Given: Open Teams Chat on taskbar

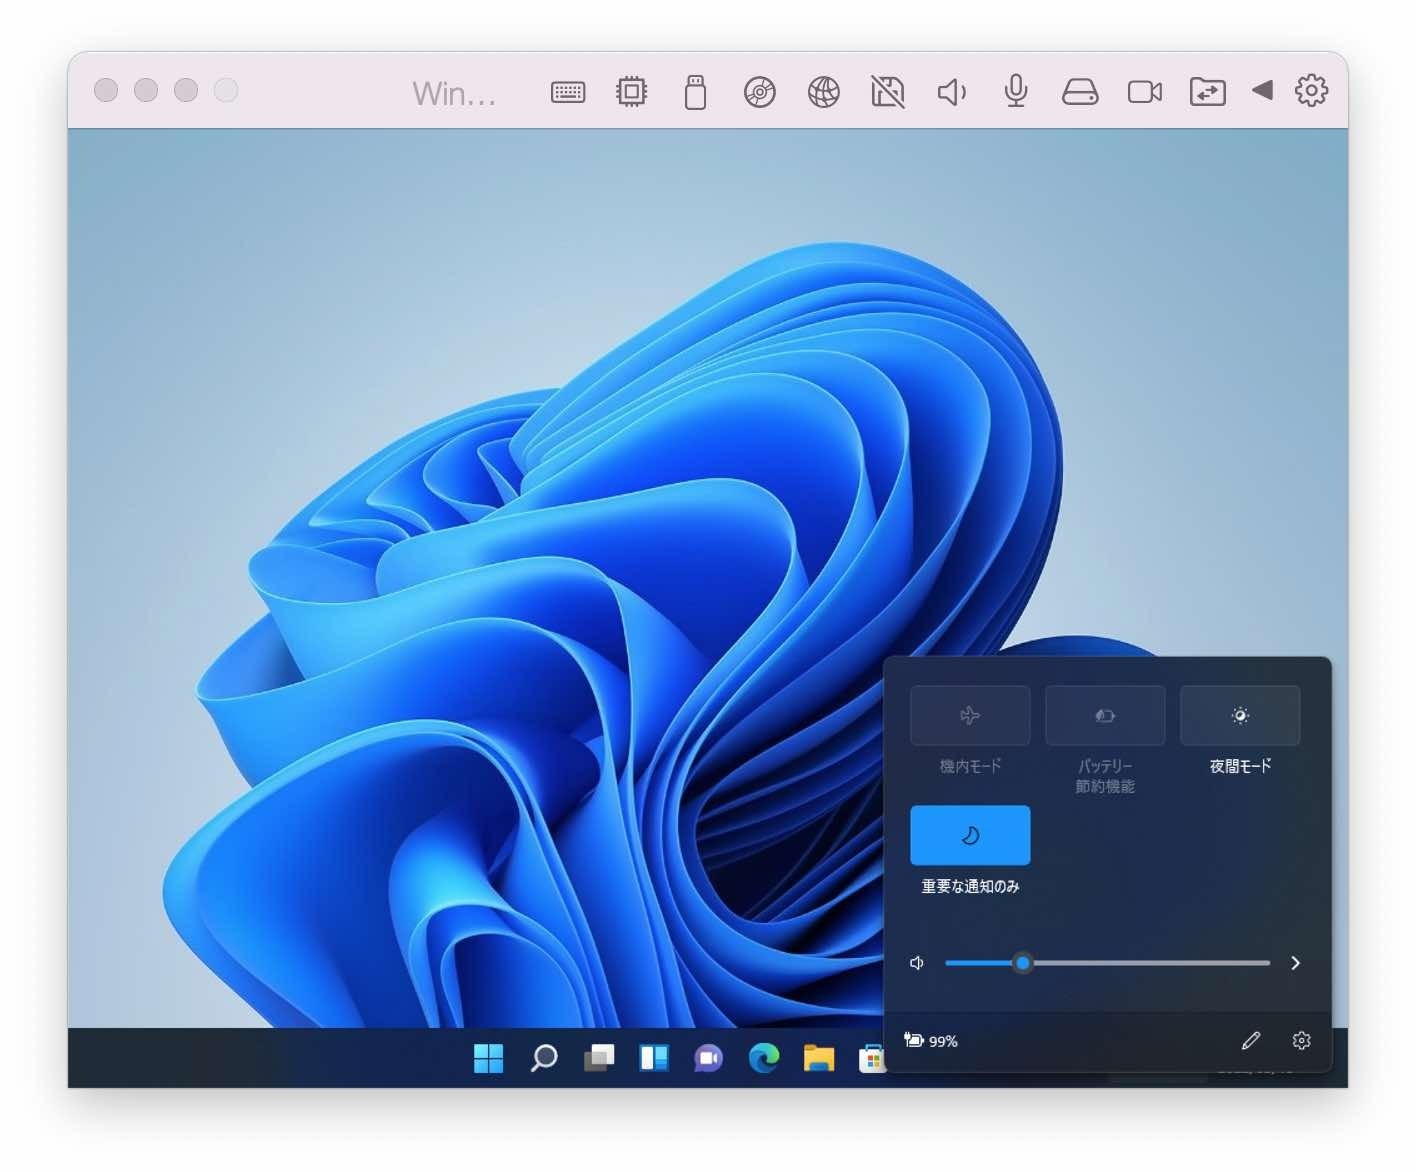Looking at the screenshot, I should point(708,1058).
